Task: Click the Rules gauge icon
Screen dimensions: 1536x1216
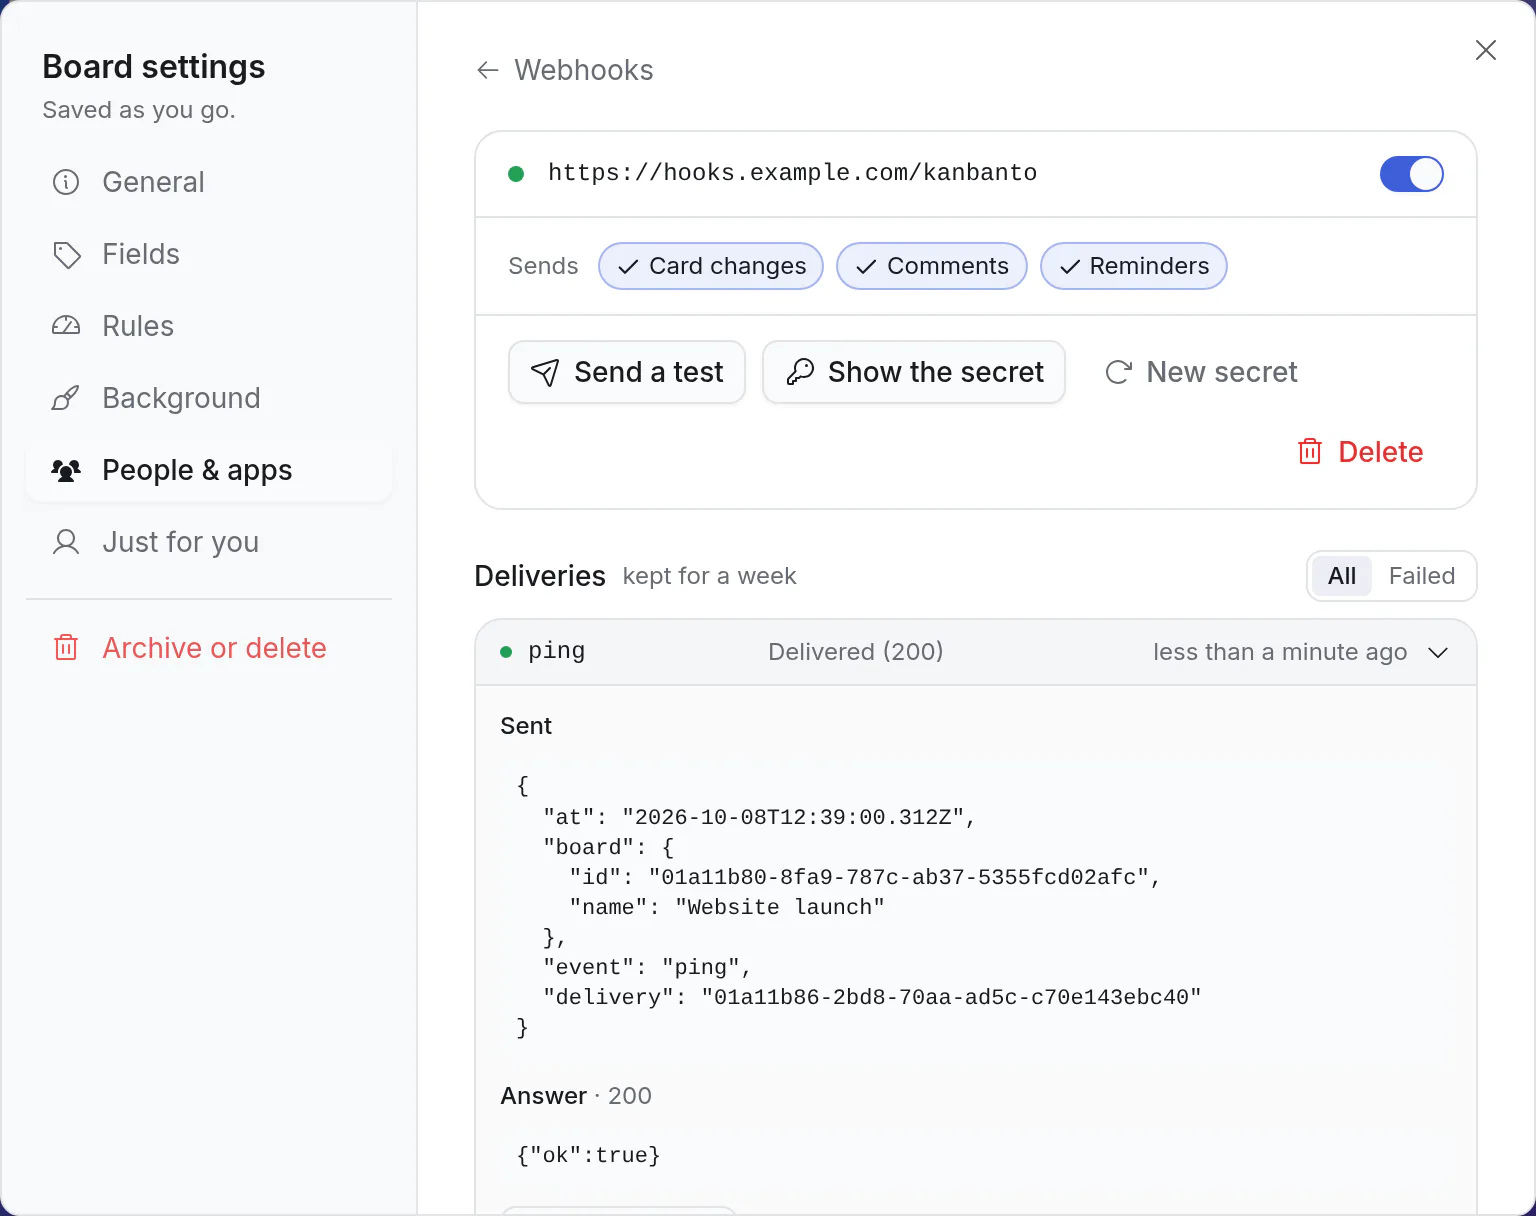Action: coord(66,326)
